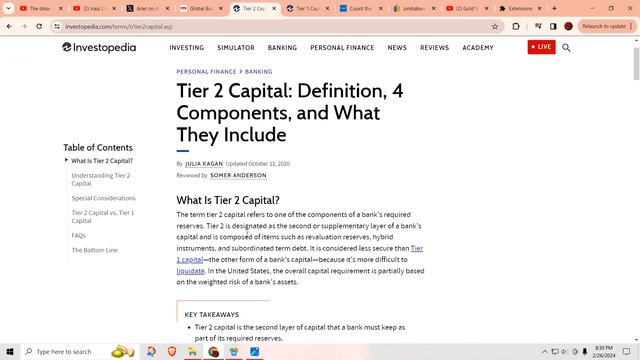Open the clock showing 8:20 PM
The height and width of the screenshot is (360, 640).
click(x=604, y=352)
